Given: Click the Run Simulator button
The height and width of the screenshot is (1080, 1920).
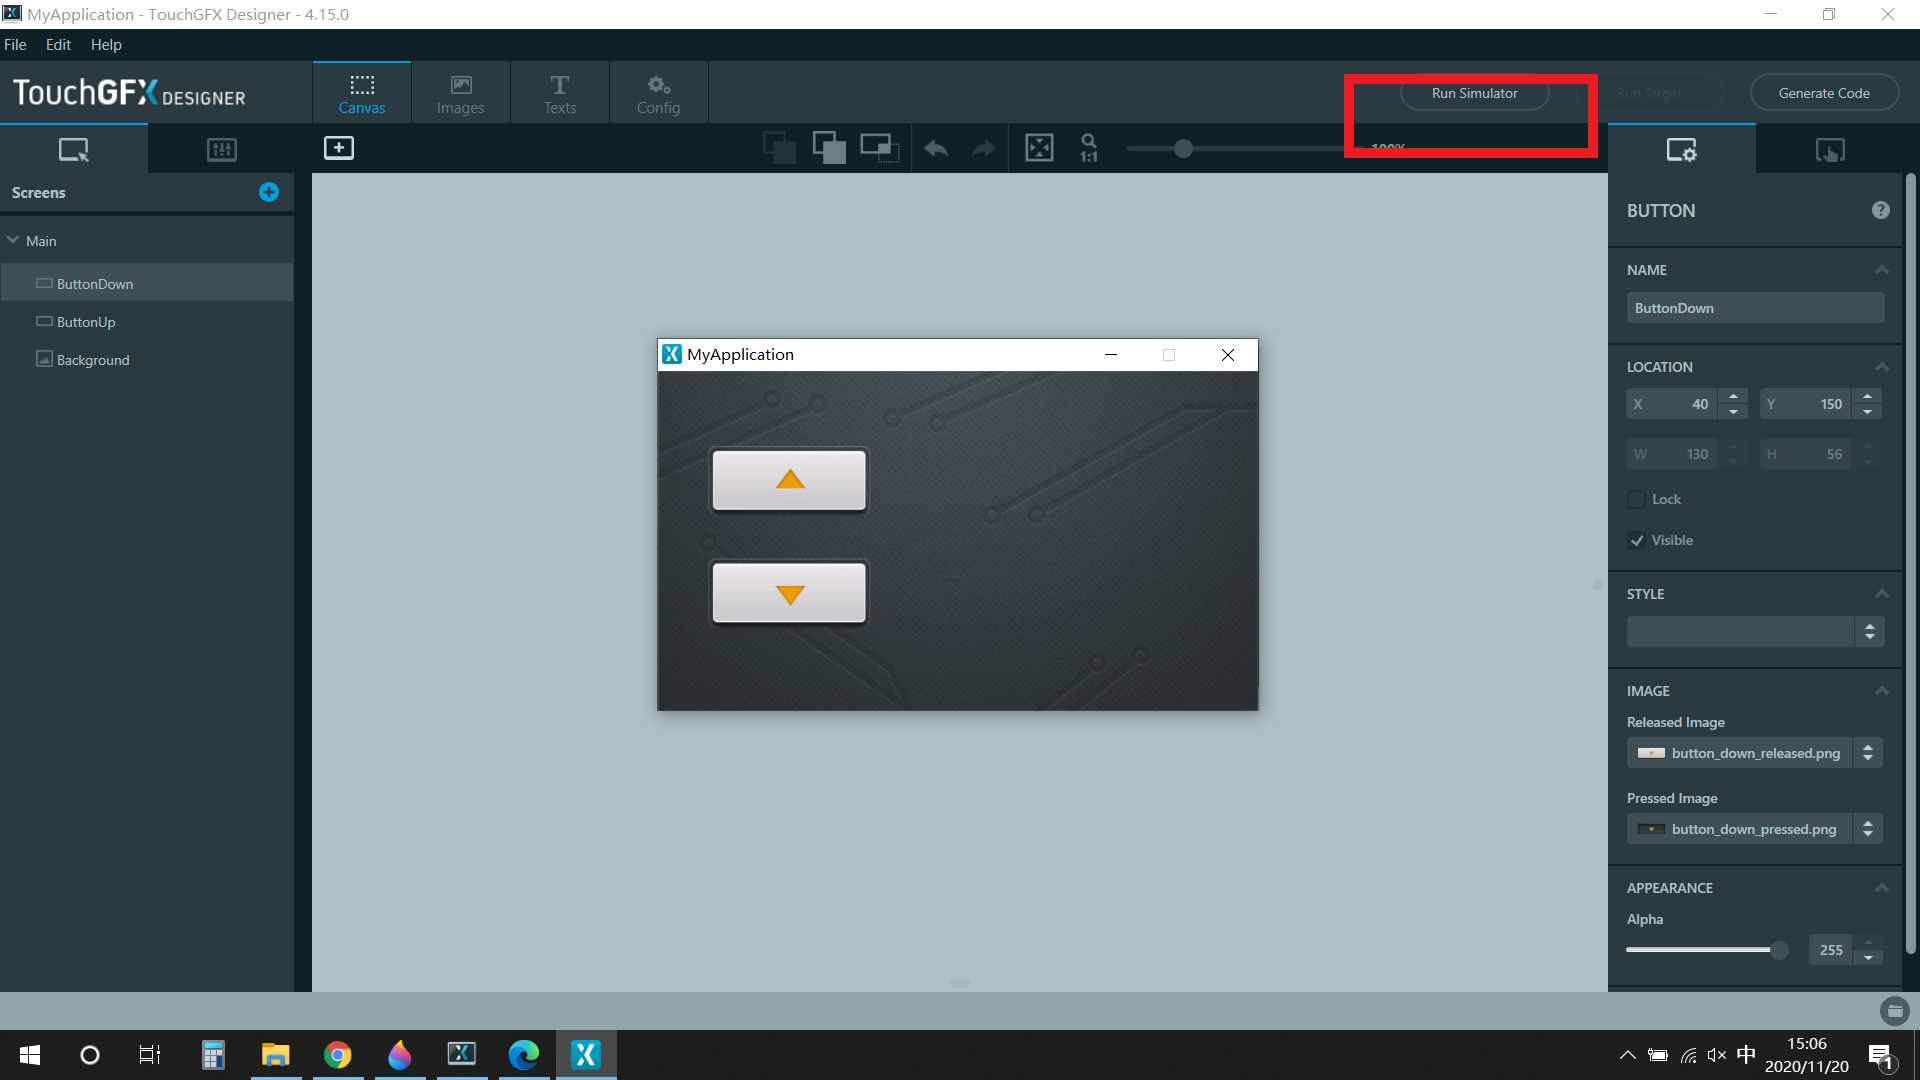Looking at the screenshot, I should pos(1474,93).
